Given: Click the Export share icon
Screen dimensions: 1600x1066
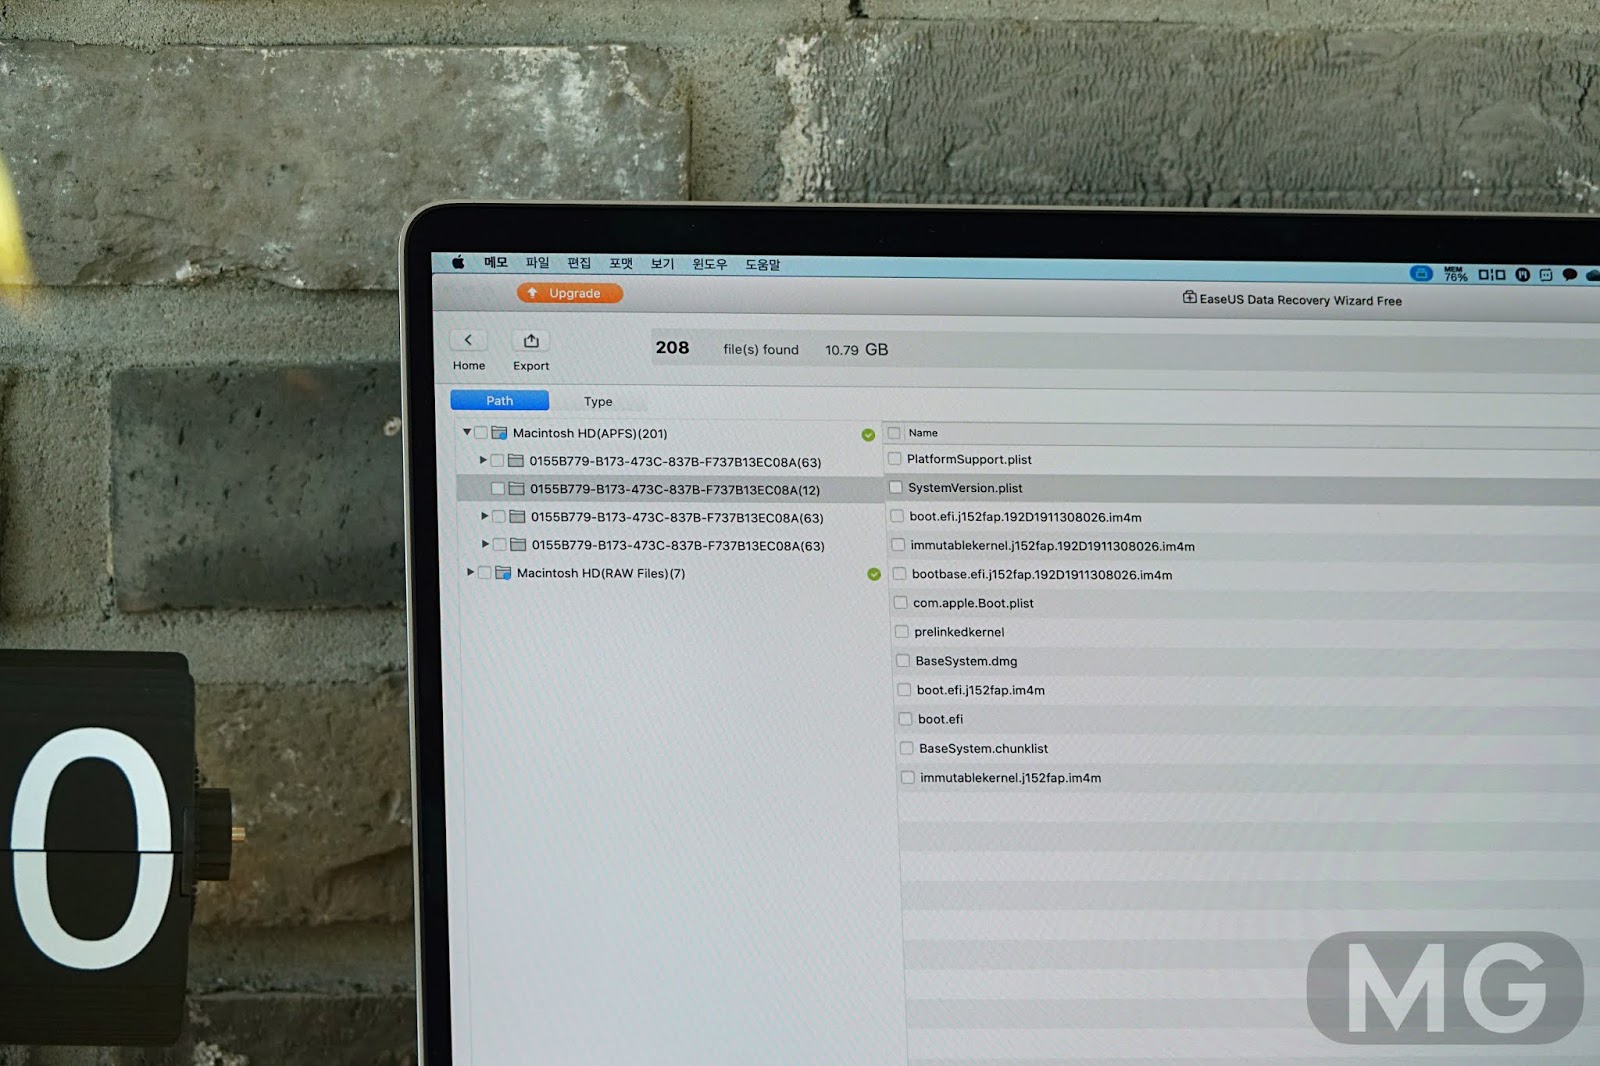Looking at the screenshot, I should [531, 341].
